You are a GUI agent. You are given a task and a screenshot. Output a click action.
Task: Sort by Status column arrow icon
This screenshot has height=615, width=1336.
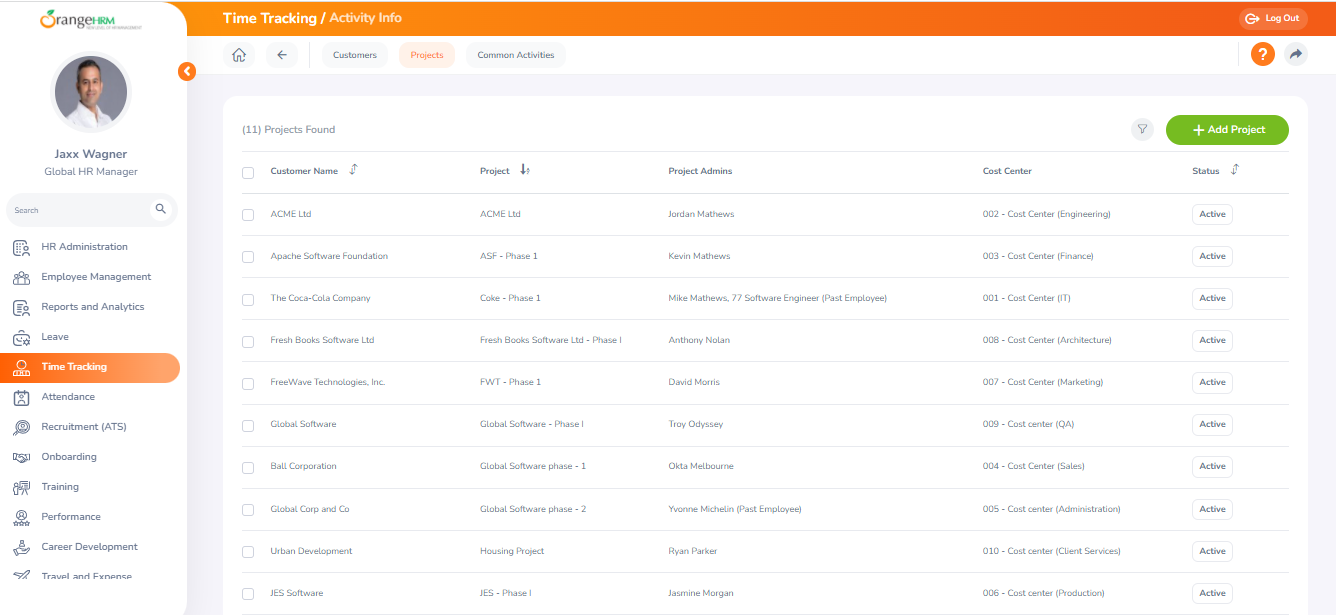(1234, 170)
